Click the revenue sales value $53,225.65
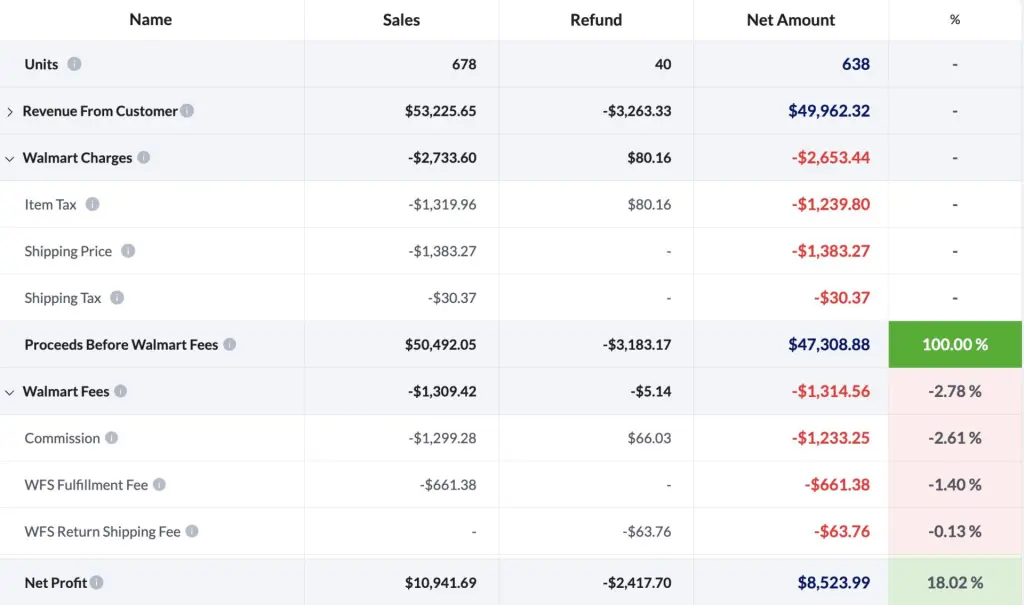Image resolution: width=1024 pixels, height=605 pixels. tap(440, 111)
